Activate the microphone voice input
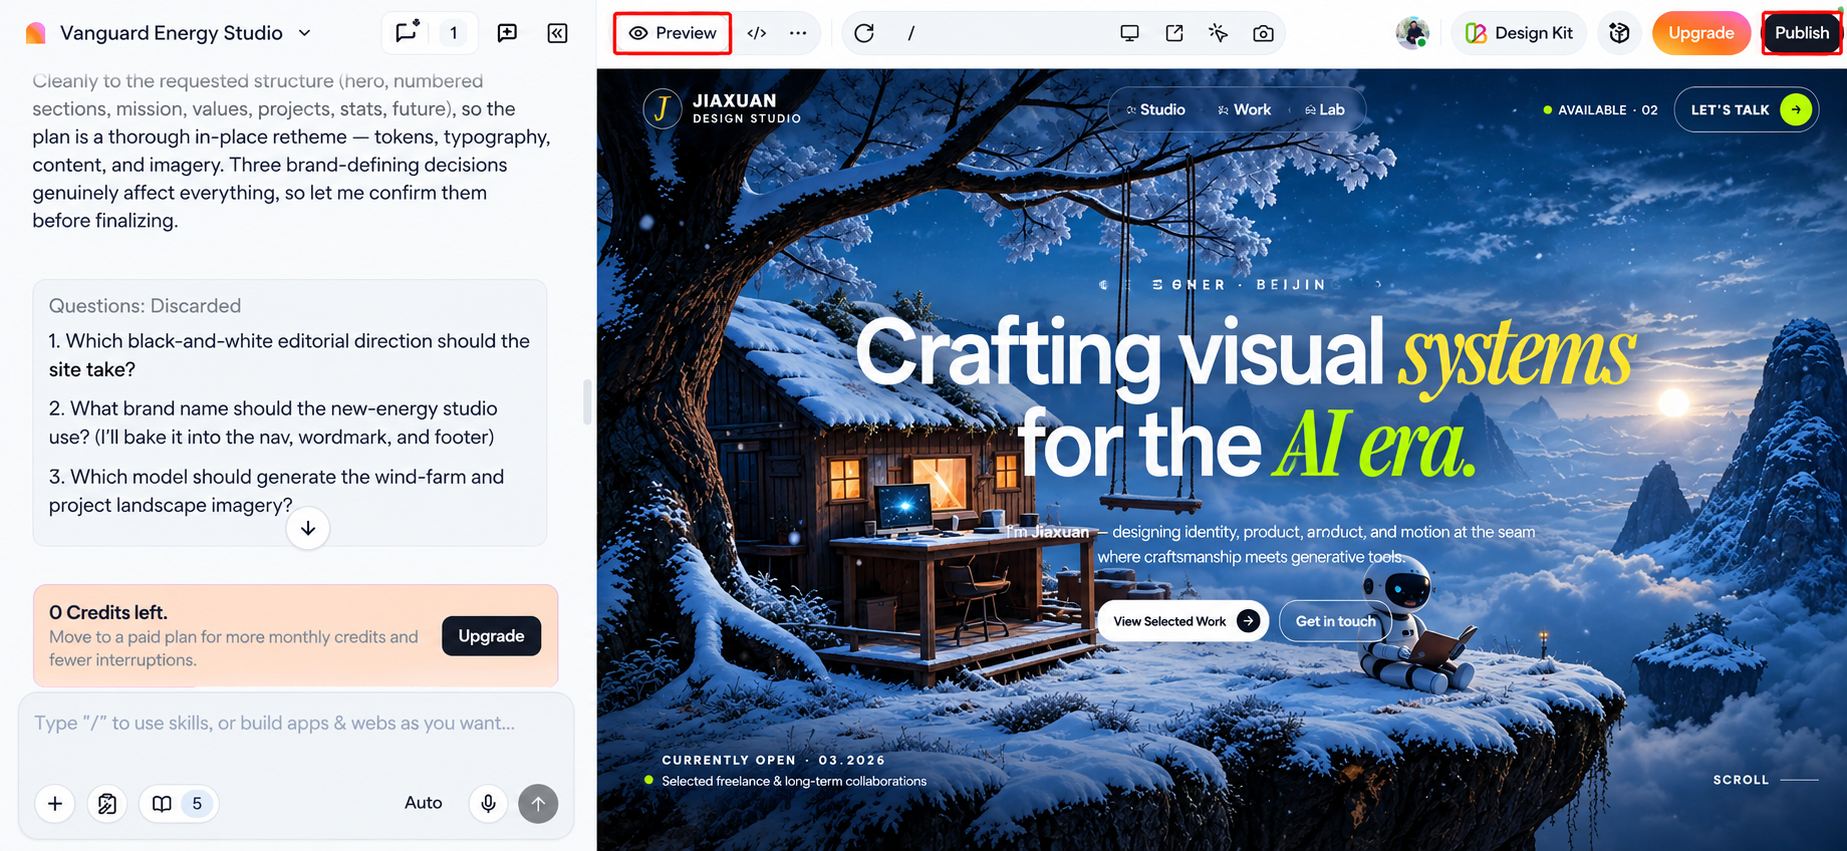The width and height of the screenshot is (1847, 851). point(488,803)
